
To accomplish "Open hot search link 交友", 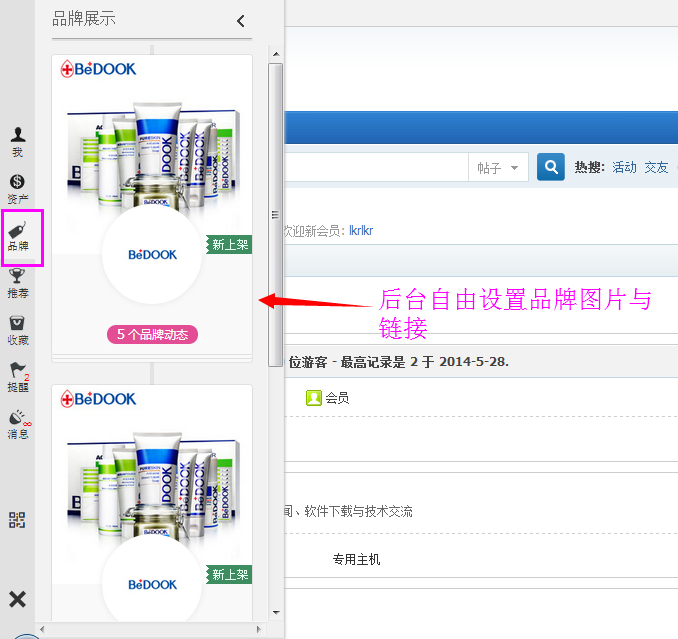I will [x=656, y=167].
